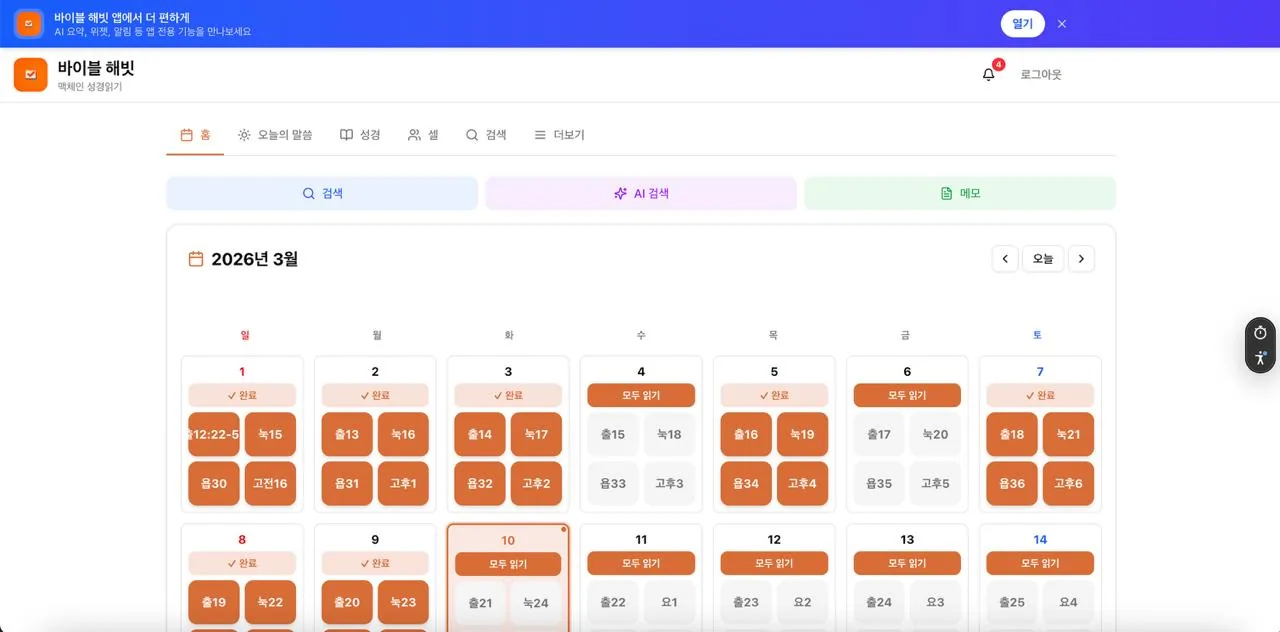Open the accessibility widget icon

1260,358
